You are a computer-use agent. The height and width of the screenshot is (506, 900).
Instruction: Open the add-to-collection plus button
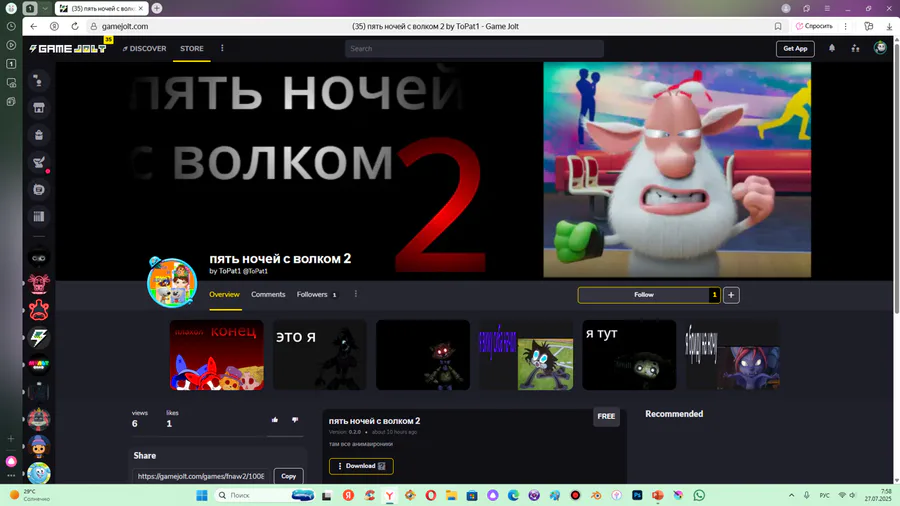click(x=731, y=295)
